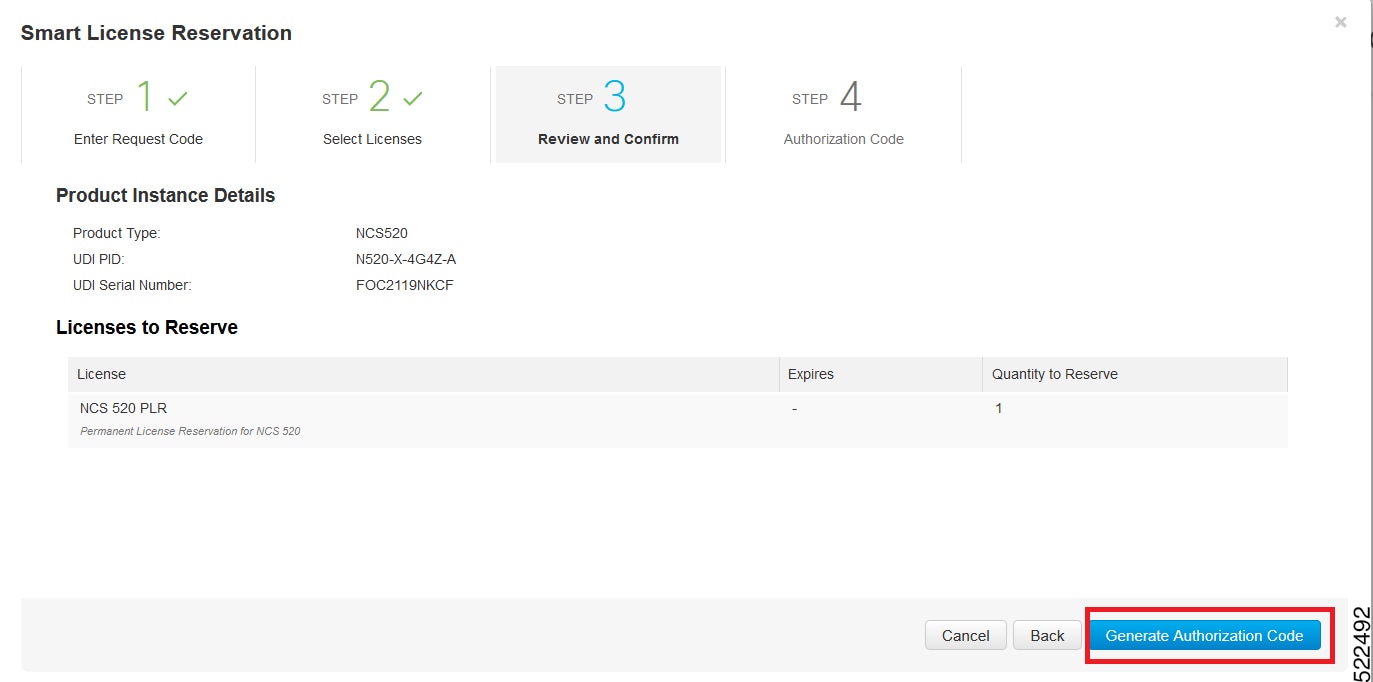1373x682 pixels.
Task: Click the Expires column header
Action: pyautogui.click(x=881, y=374)
